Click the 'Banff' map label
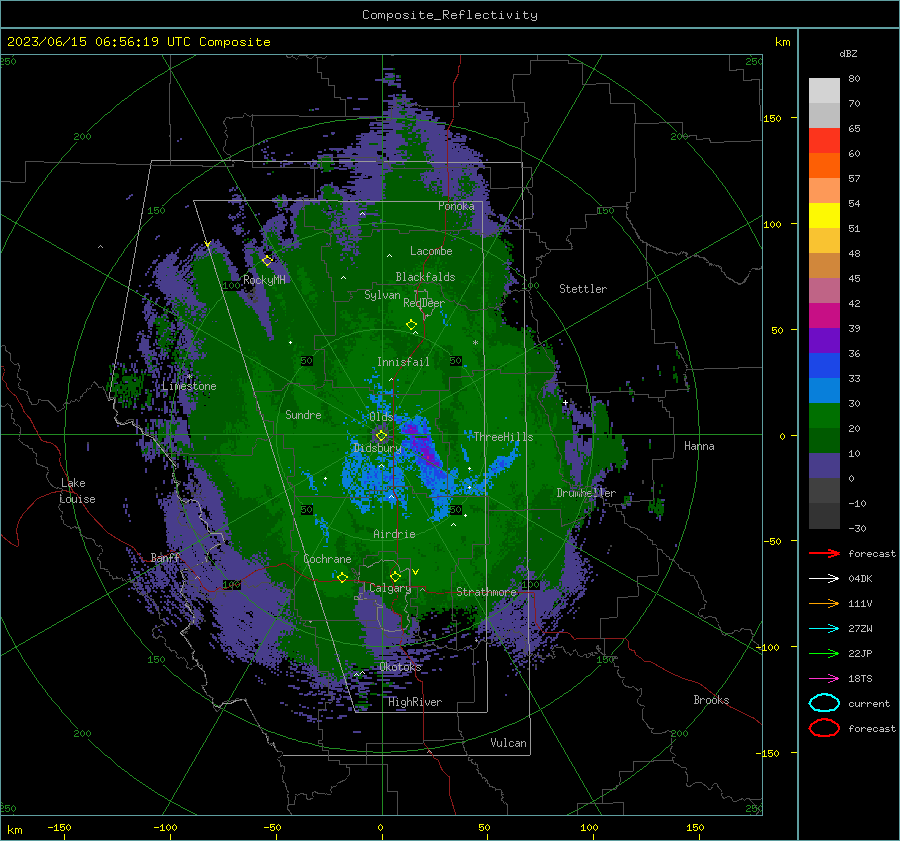 pos(166,558)
